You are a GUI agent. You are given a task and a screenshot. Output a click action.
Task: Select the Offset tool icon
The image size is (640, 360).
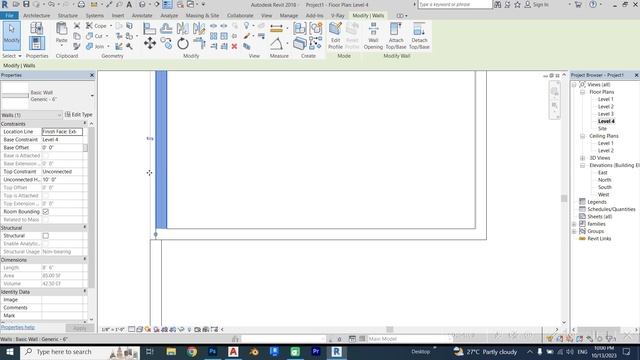pos(166,28)
